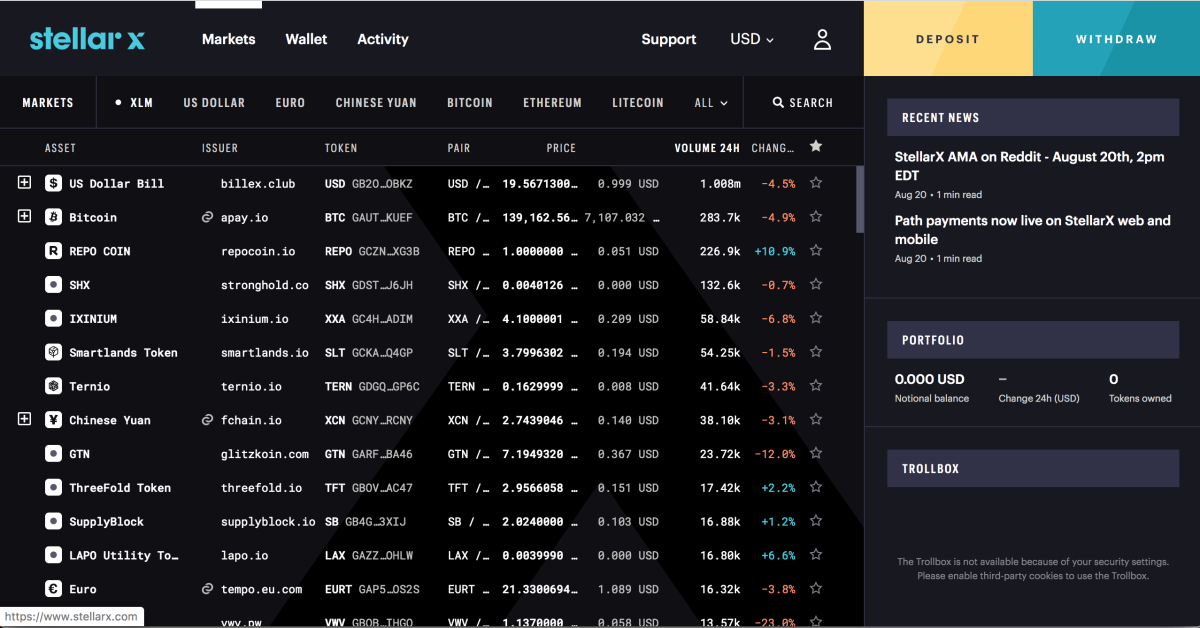Open the ALL markets filter dropdown
1200x628 pixels.
pos(711,102)
